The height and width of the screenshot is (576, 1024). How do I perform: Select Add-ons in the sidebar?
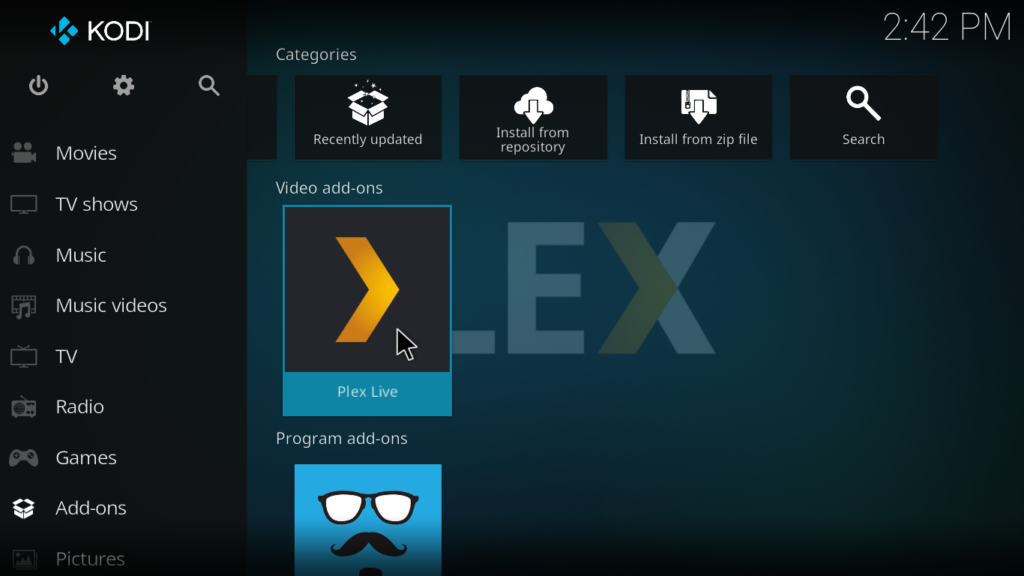(91, 508)
